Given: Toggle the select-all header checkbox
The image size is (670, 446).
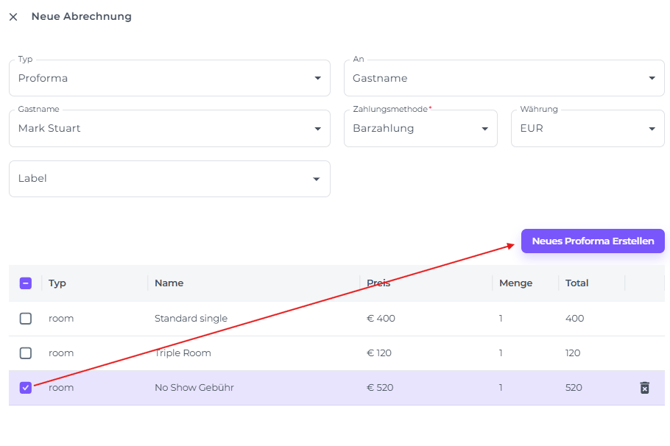Looking at the screenshot, I should pyautogui.click(x=26, y=283).
